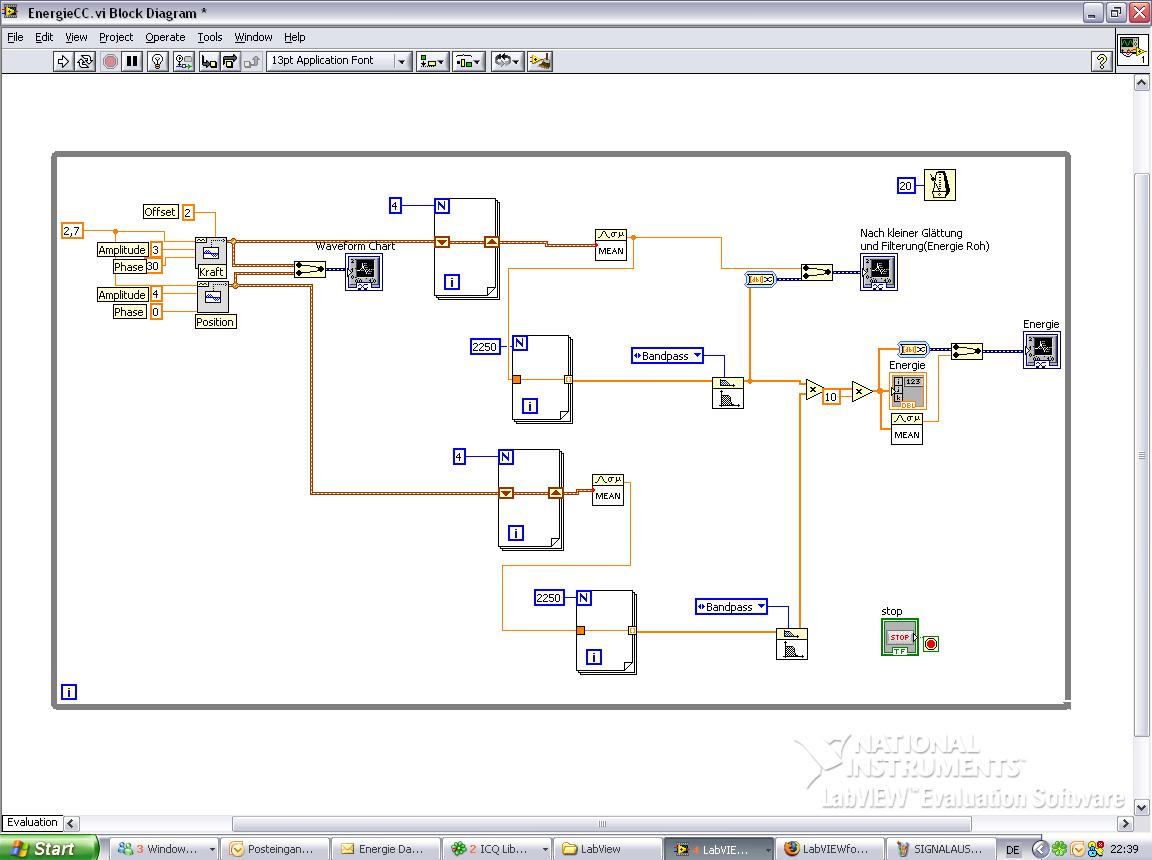Click vertical scrollbar down arrow

(x=1141, y=806)
